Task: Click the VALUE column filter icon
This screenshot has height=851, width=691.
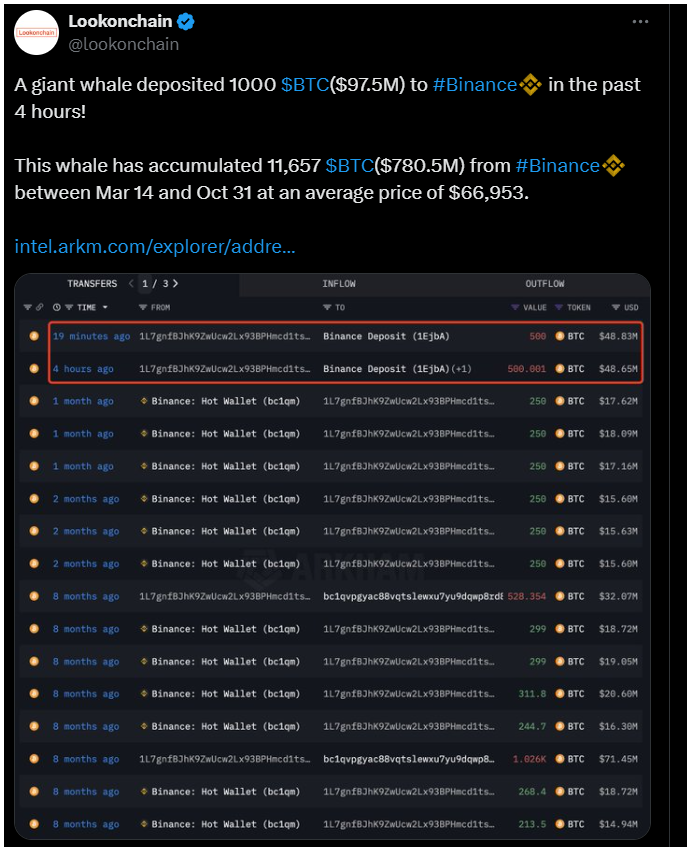Action: pos(515,308)
